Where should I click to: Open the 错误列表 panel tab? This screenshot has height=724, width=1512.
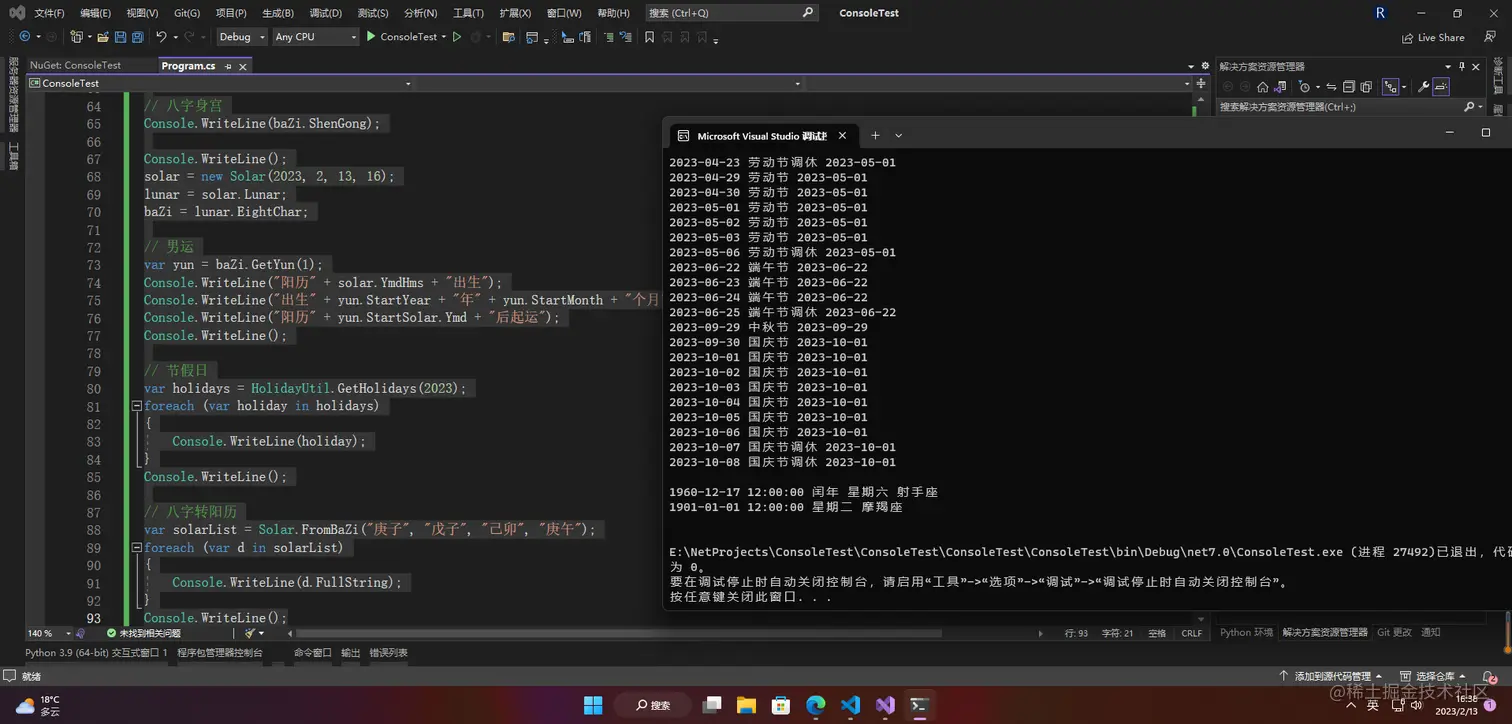coord(388,653)
